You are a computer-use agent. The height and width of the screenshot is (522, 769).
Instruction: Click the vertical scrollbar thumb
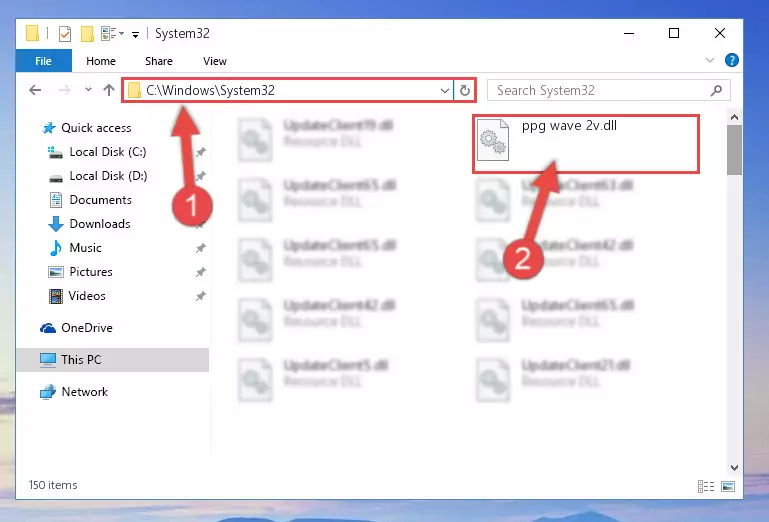(734, 150)
